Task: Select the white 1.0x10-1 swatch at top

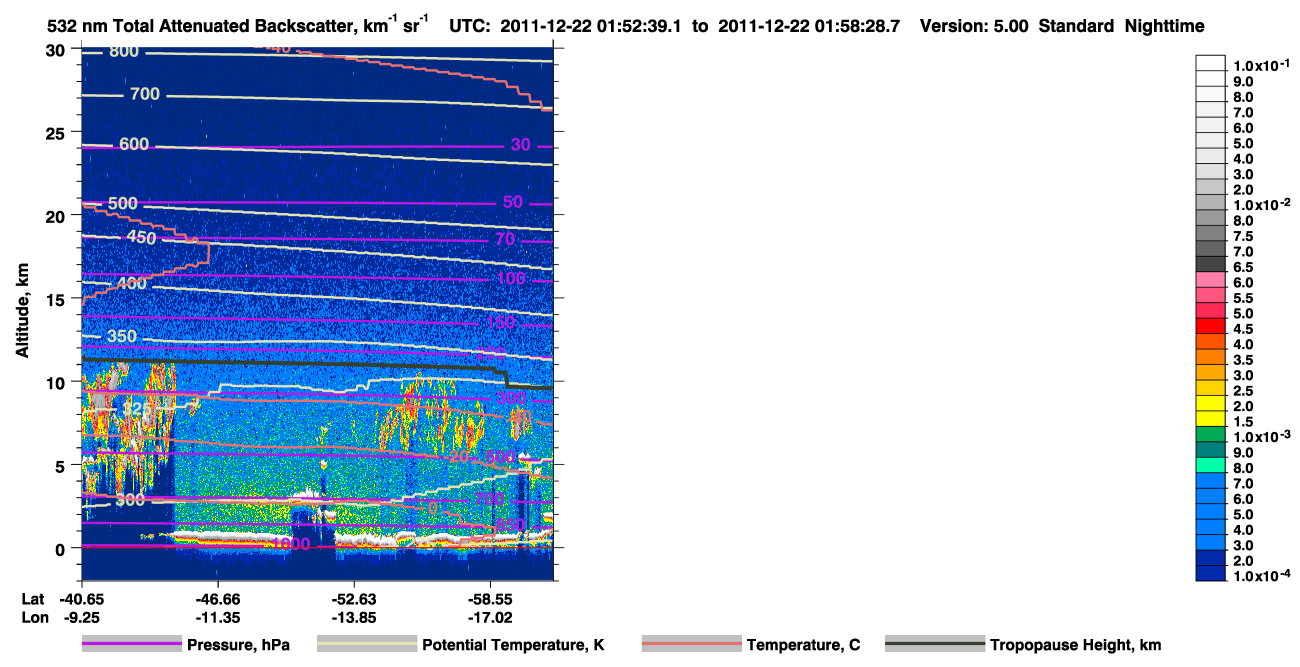Action: point(1211,63)
